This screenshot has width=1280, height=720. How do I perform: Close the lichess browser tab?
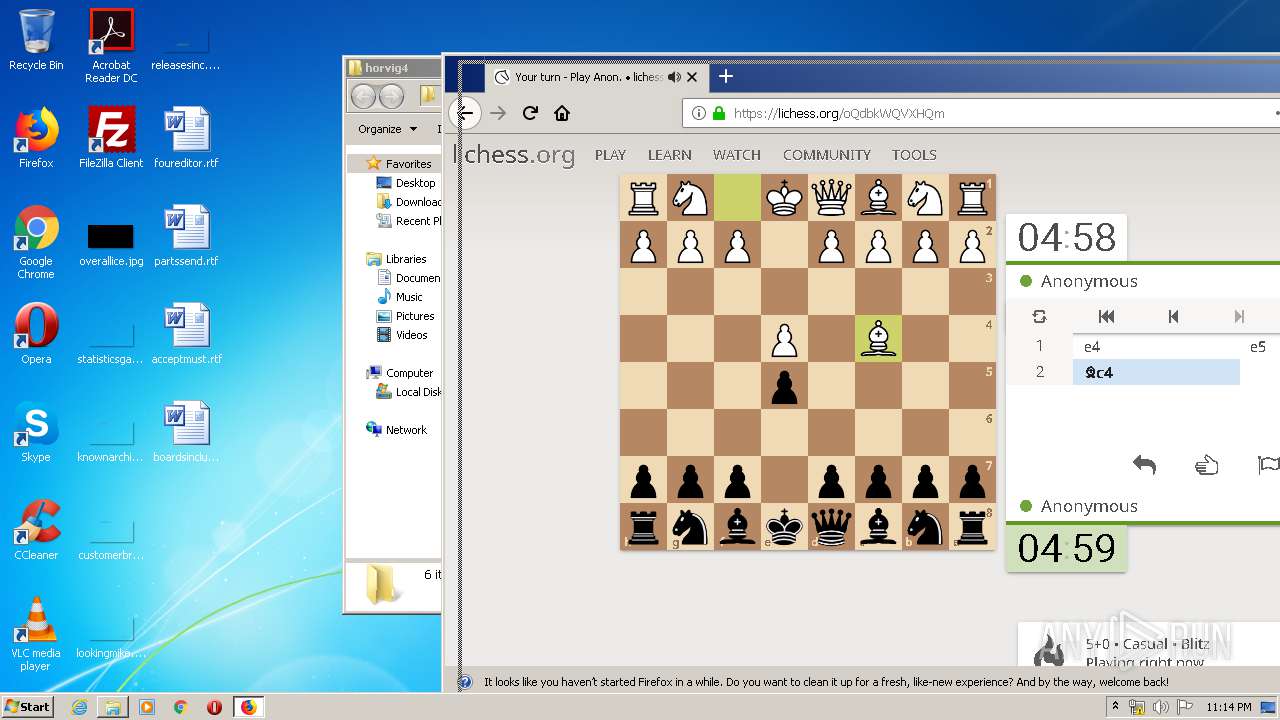692,77
